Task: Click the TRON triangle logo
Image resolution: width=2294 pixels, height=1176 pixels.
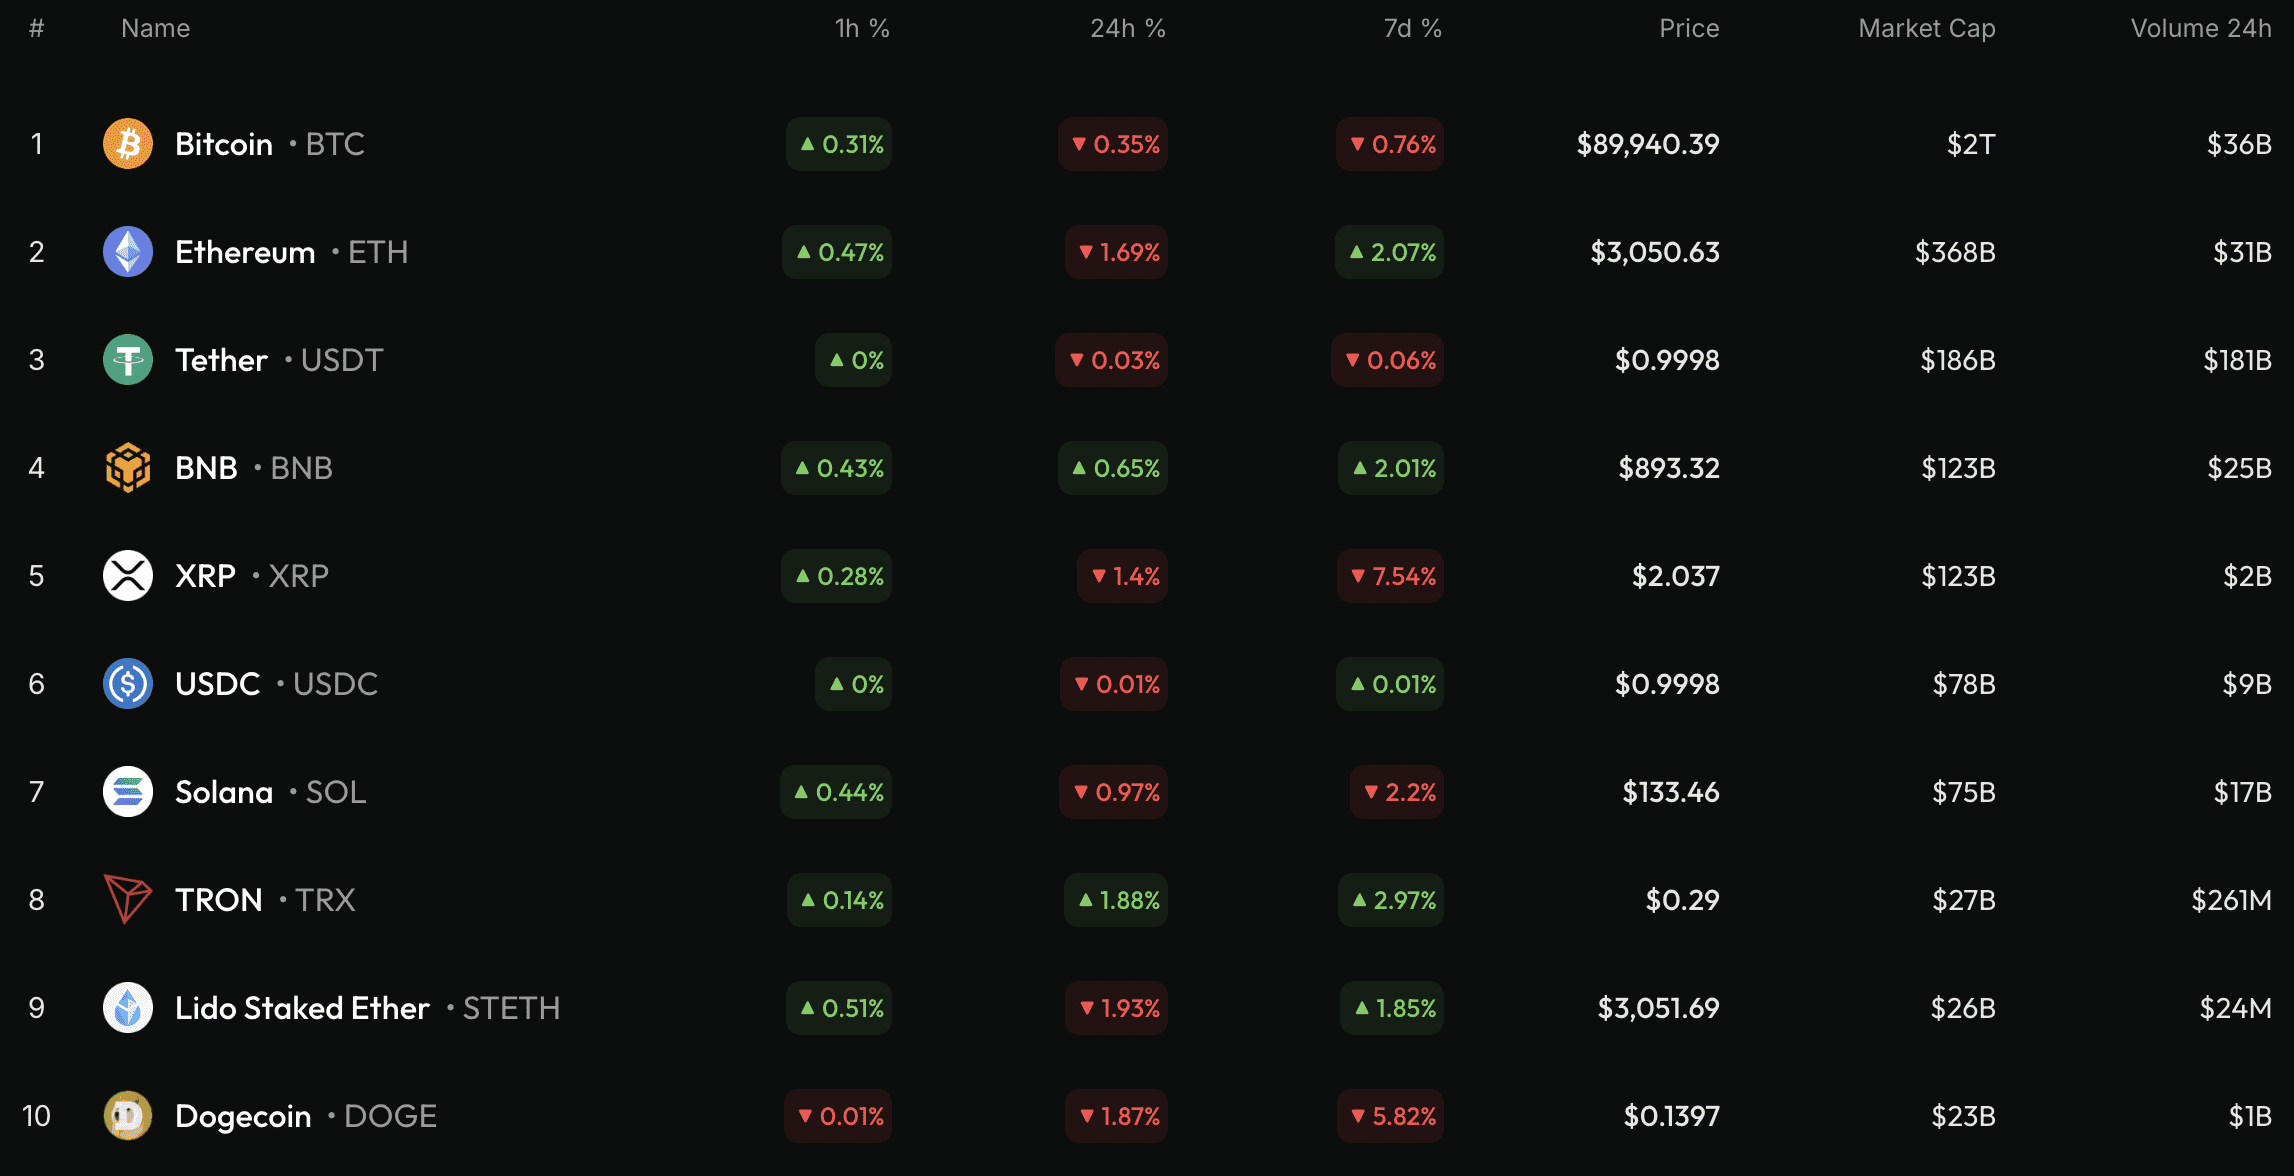Action: tap(126, 899)
